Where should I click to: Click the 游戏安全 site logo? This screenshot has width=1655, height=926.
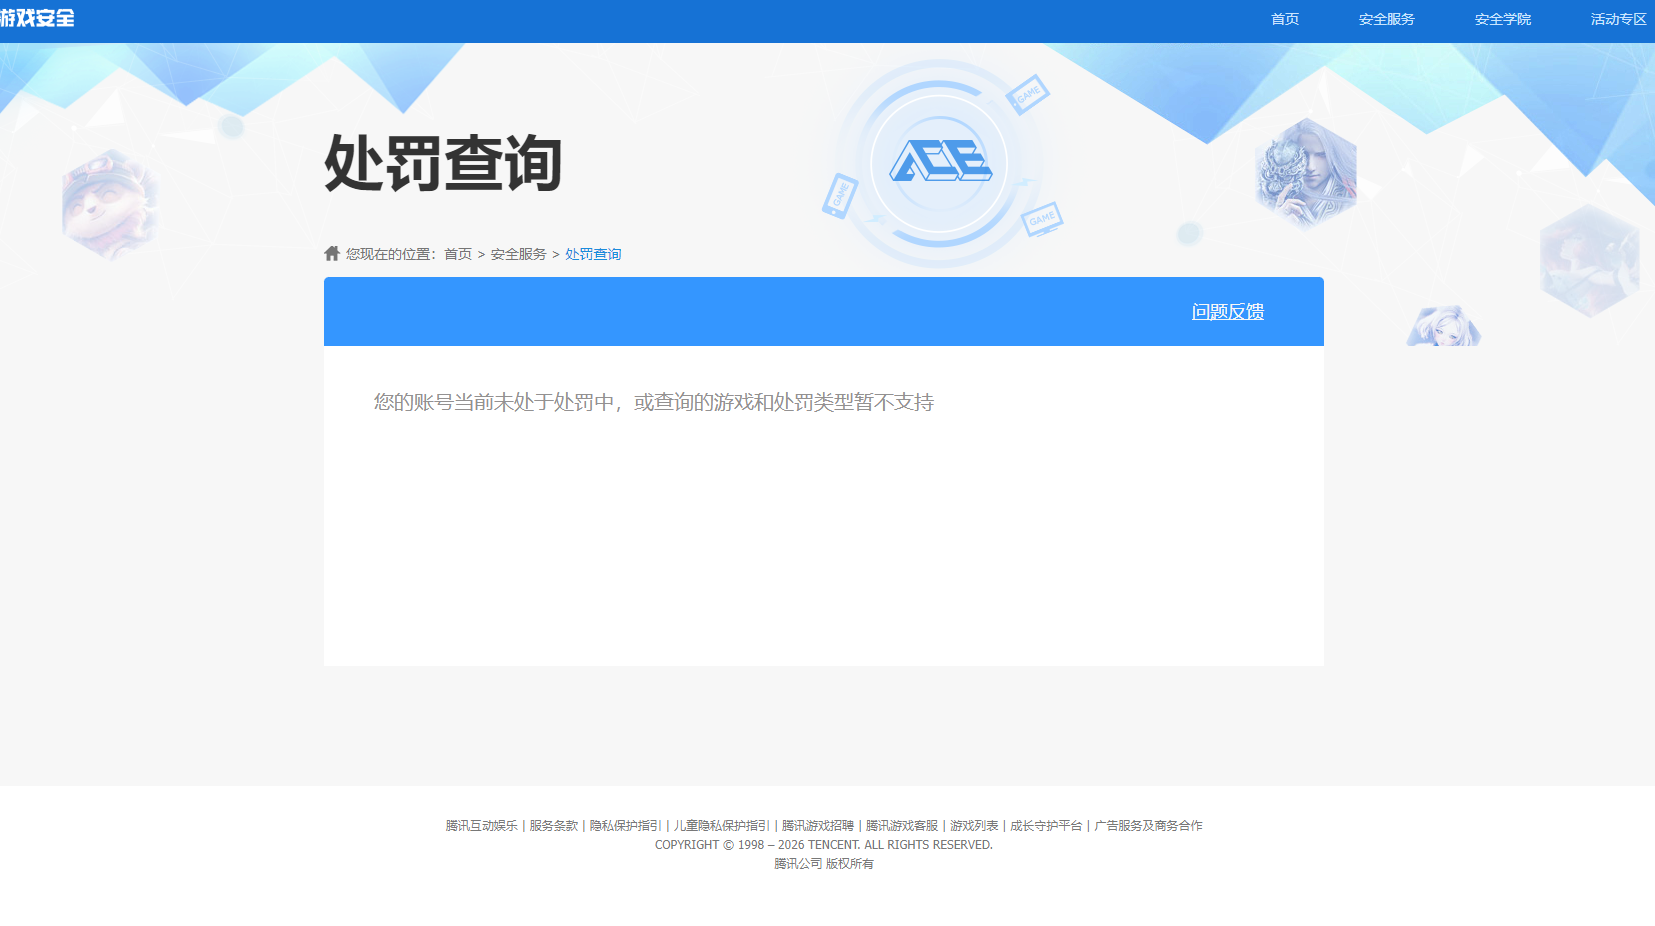click(37, 18)
